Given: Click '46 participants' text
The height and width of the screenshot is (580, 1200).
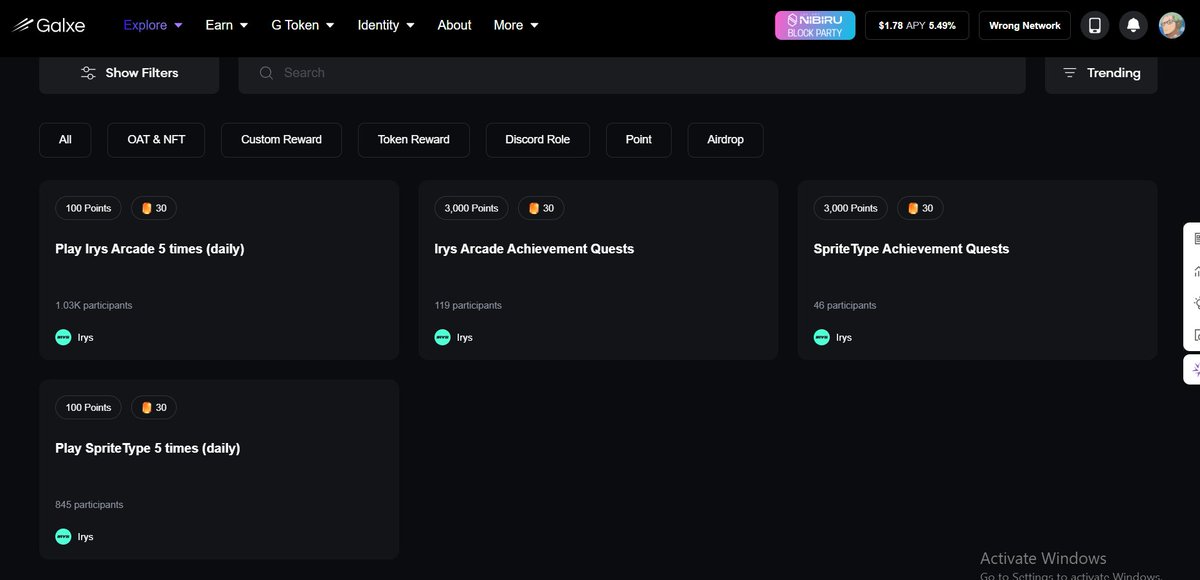Looking at the screenshot, I should click(x=844, y=305).
